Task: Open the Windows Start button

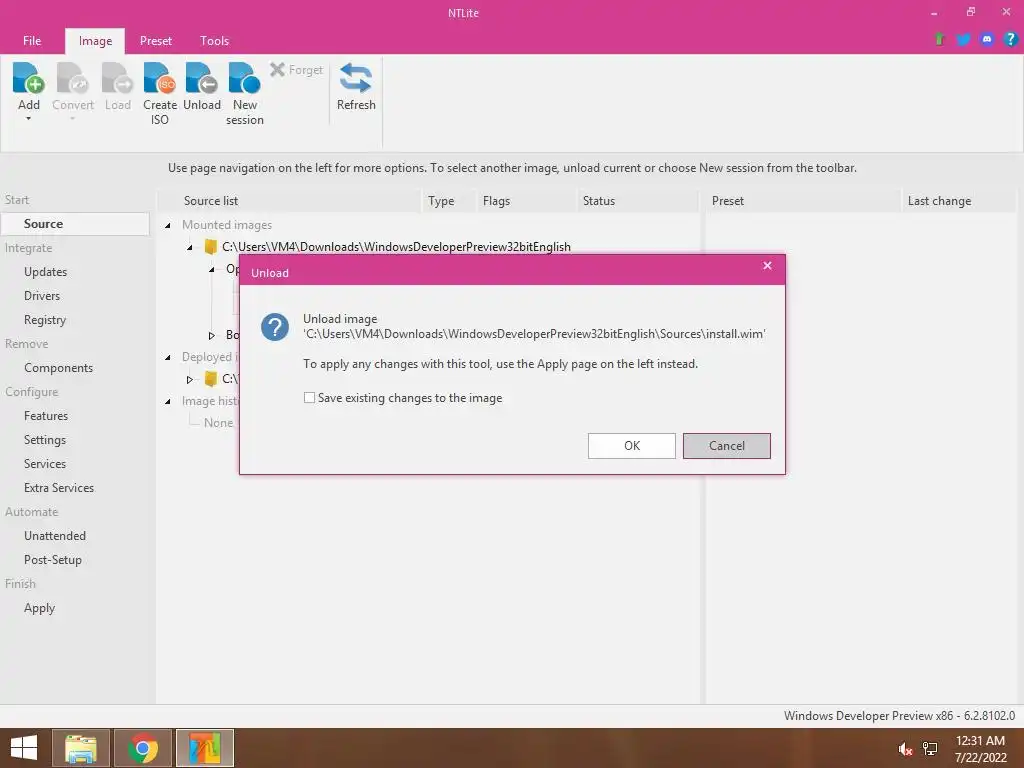Action: point(24,748)
